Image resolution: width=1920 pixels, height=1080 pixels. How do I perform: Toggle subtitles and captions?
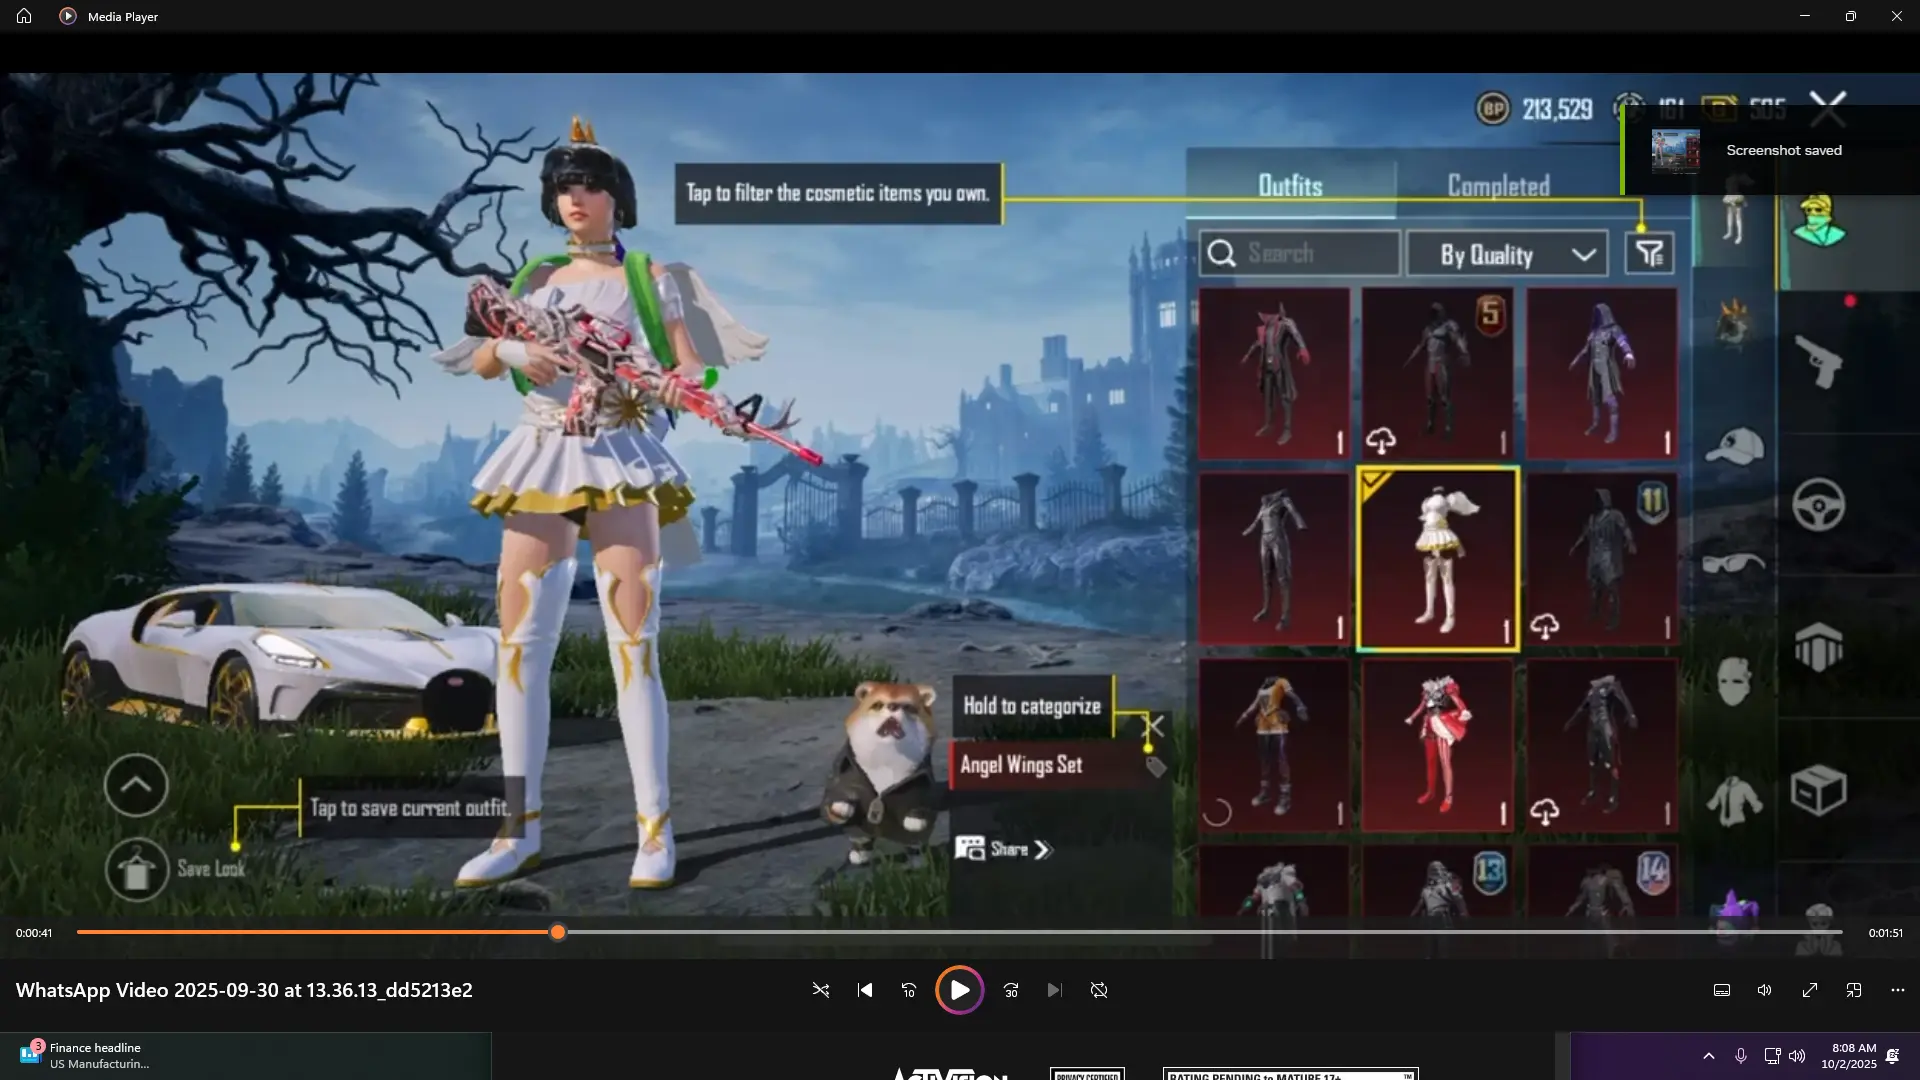click(1722, 990)
